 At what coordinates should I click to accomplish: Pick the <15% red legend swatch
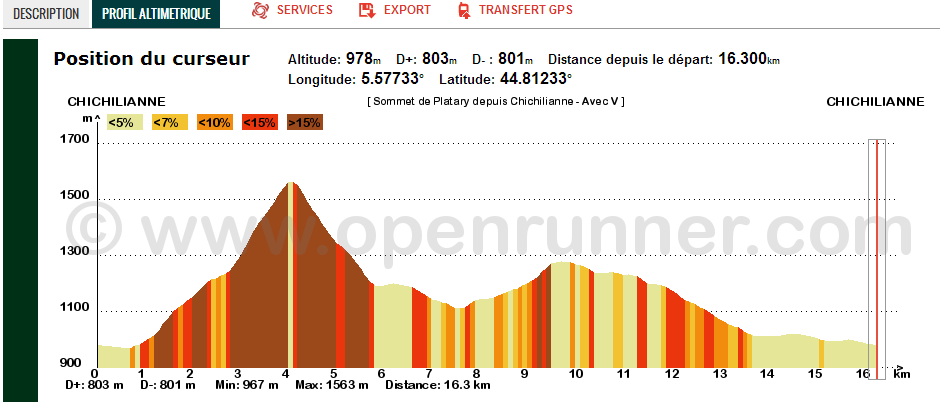click(x=260, y=122)
